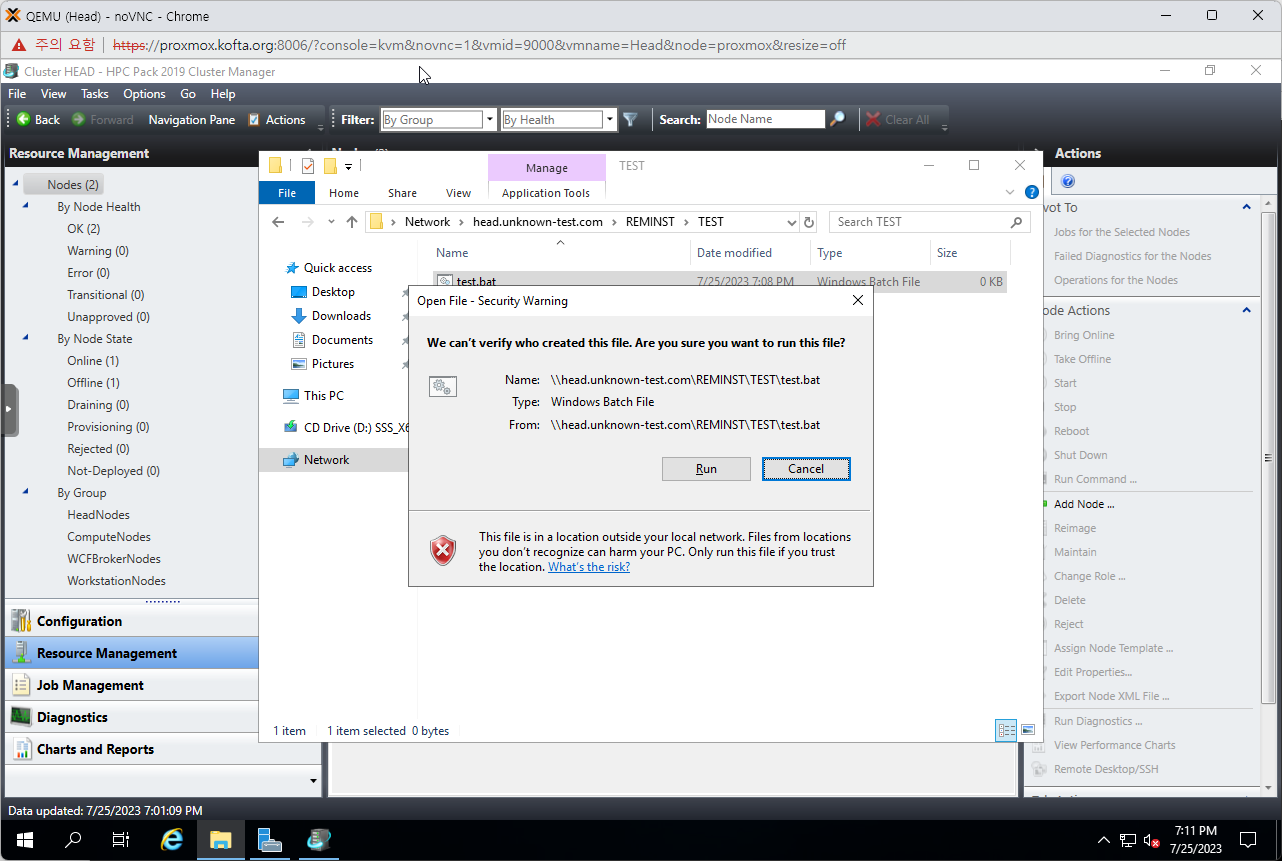Screen dimensions: 1282x861
Task: Open Internet Explorer from the taskbar
Action: (172, 840)
